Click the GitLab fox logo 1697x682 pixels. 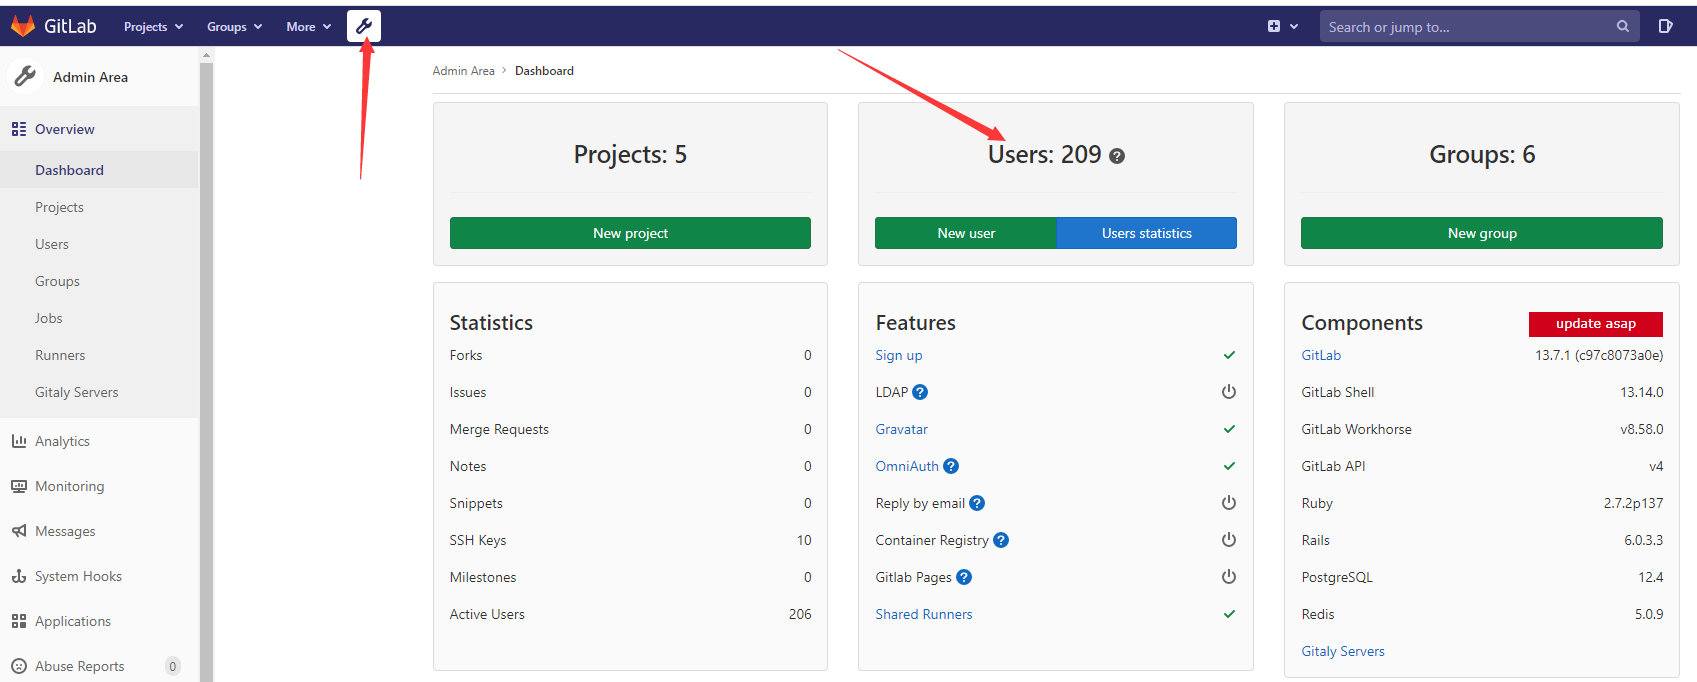tap(22, 26)
